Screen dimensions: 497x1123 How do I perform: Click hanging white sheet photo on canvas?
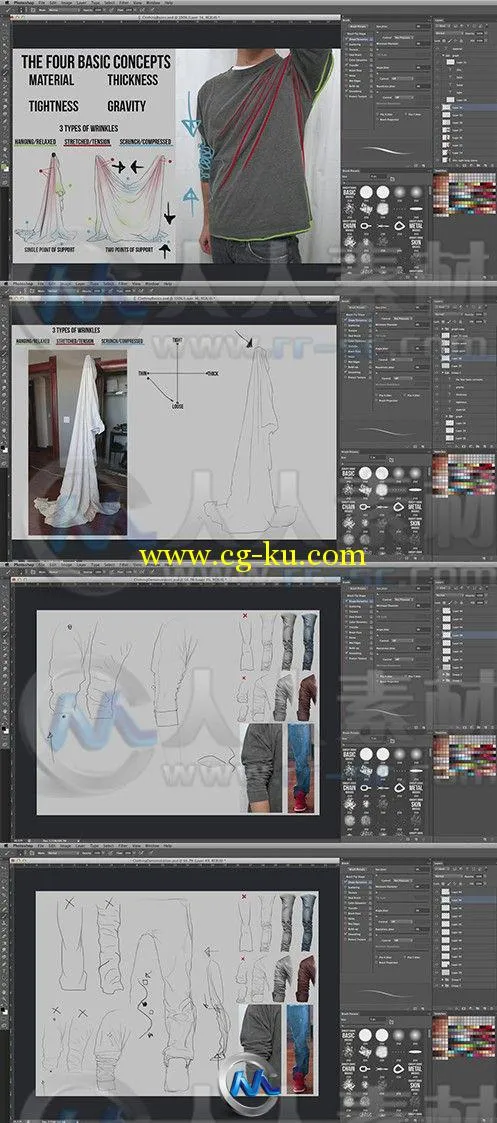pyautogui.click(x=77, y=443)
